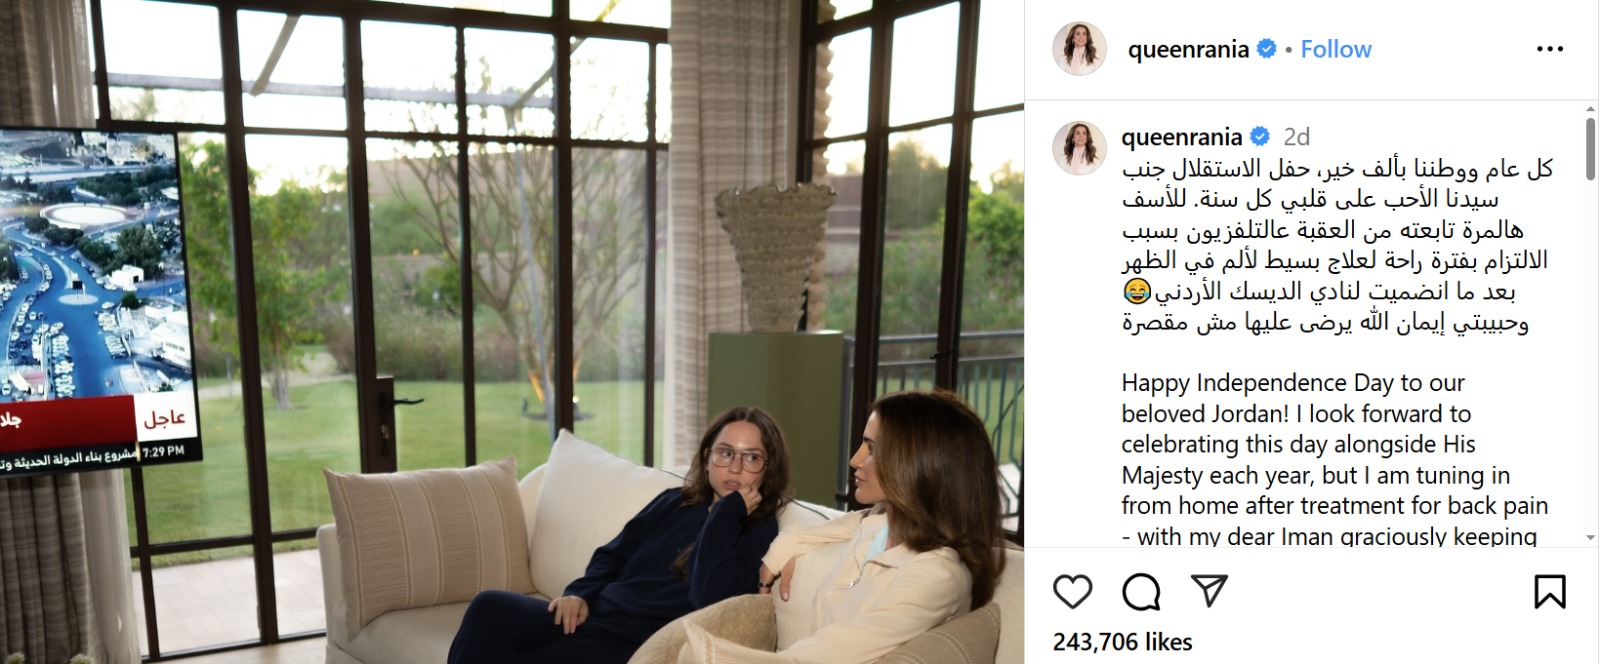1600x664 pixels.
Task: Open header profile picture avatar
Action: pos(1079,48)
